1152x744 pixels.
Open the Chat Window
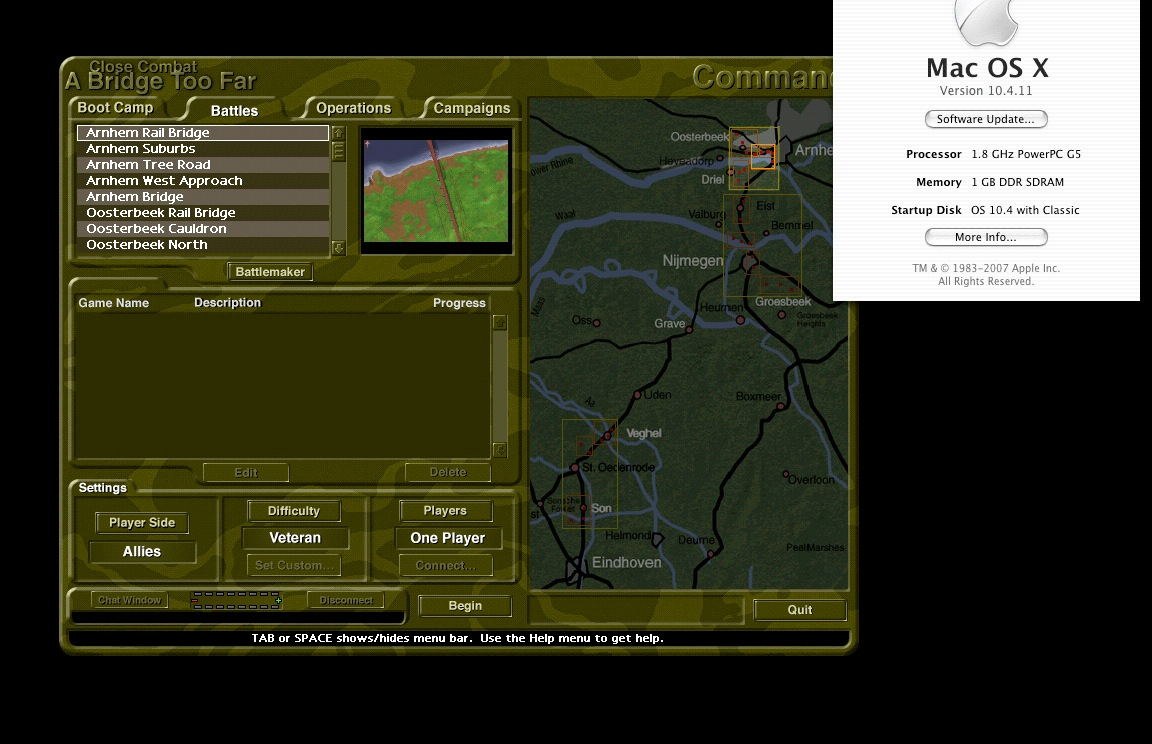[130, 600]
